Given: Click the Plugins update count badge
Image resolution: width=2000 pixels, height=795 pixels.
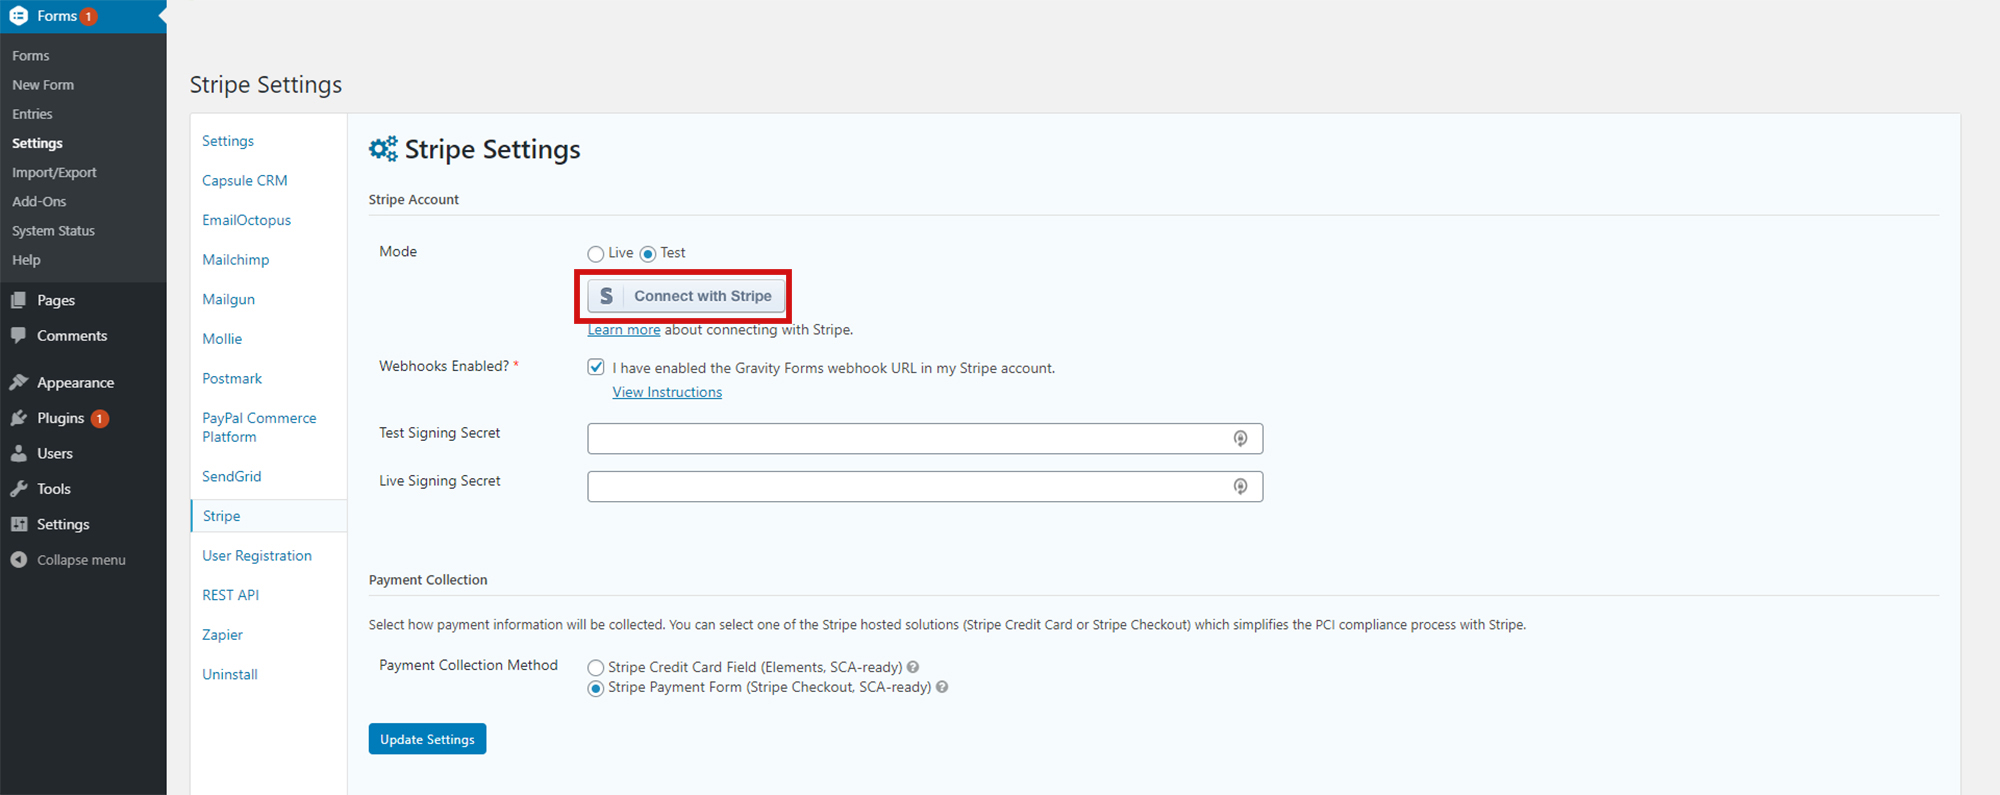Looking at the screenshot, I should tap(100, 418).
